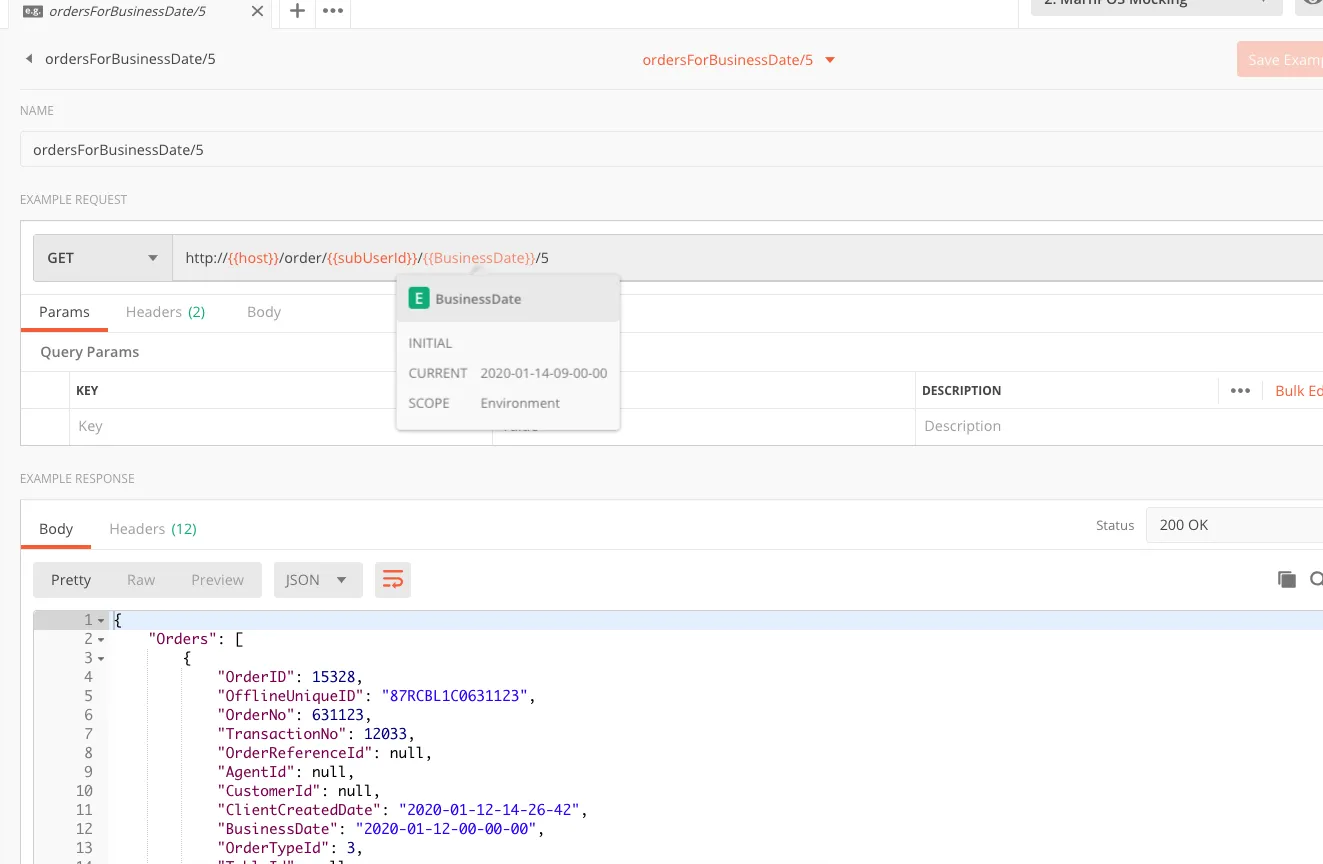This screenshot has height=864, width=1323.
Task: Open the search icon in the response body
Action: click(1316, 580)
